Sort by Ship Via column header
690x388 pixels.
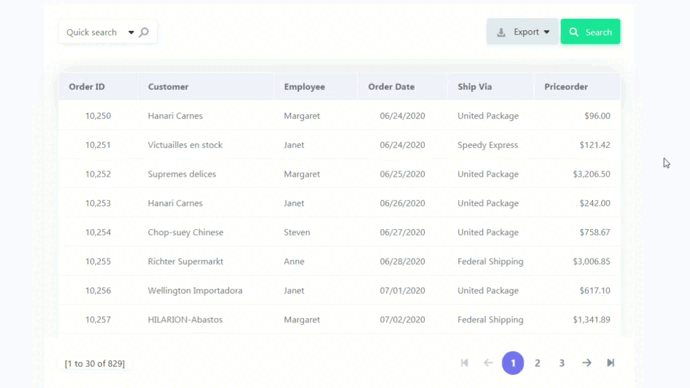pos(474,87)
